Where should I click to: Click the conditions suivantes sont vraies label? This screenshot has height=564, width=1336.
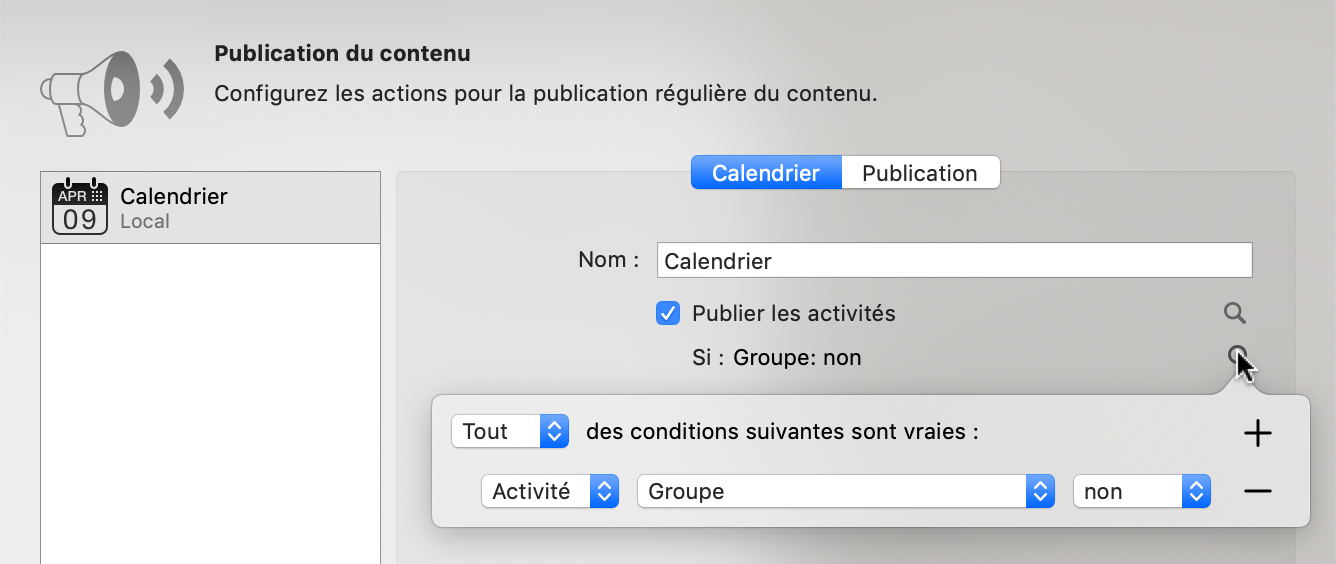click(782, 432)
